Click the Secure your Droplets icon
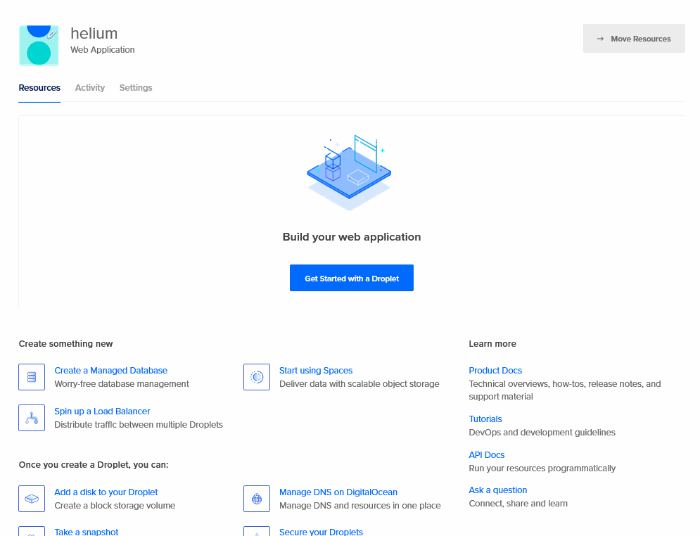Image resolution: width=700 pixels, height=536 pixels. 257,531
